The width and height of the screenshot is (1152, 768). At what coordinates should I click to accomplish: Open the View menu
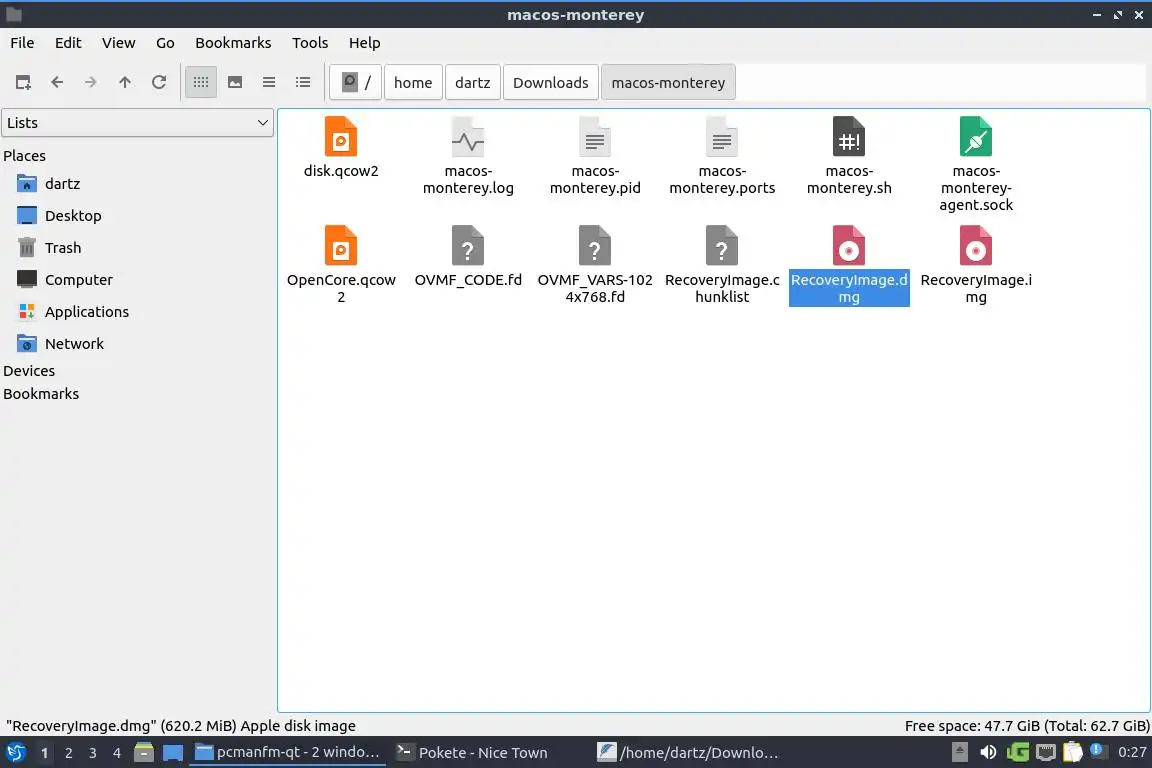pos(118,43)
